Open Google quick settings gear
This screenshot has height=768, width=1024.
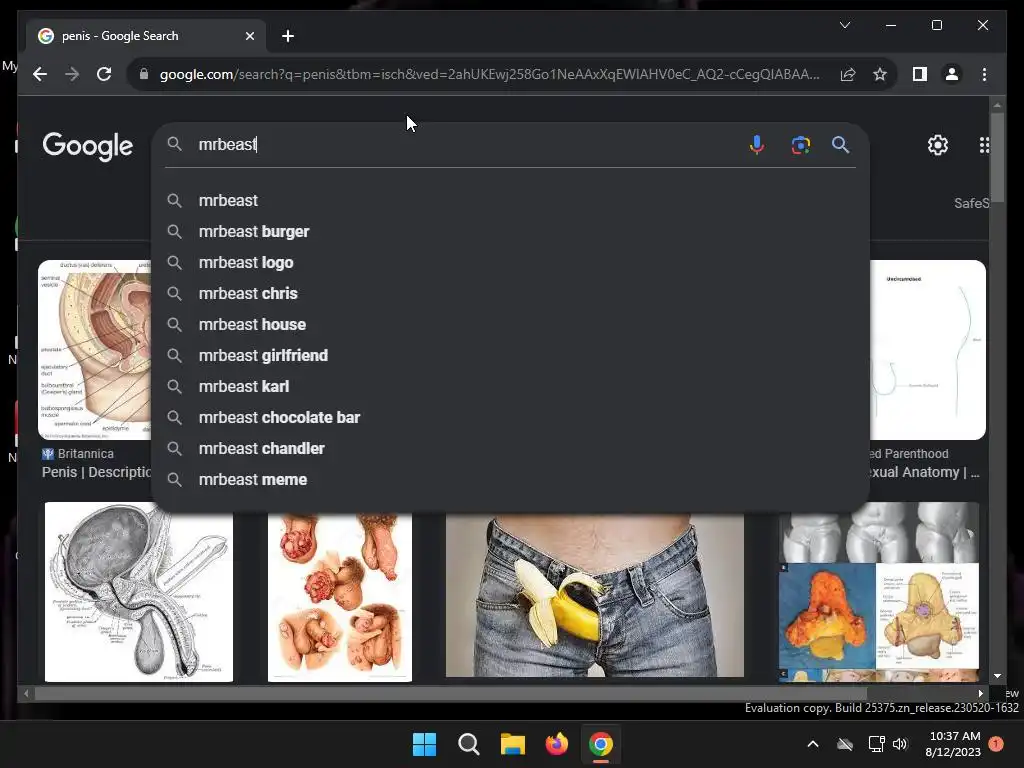[938, 145]
